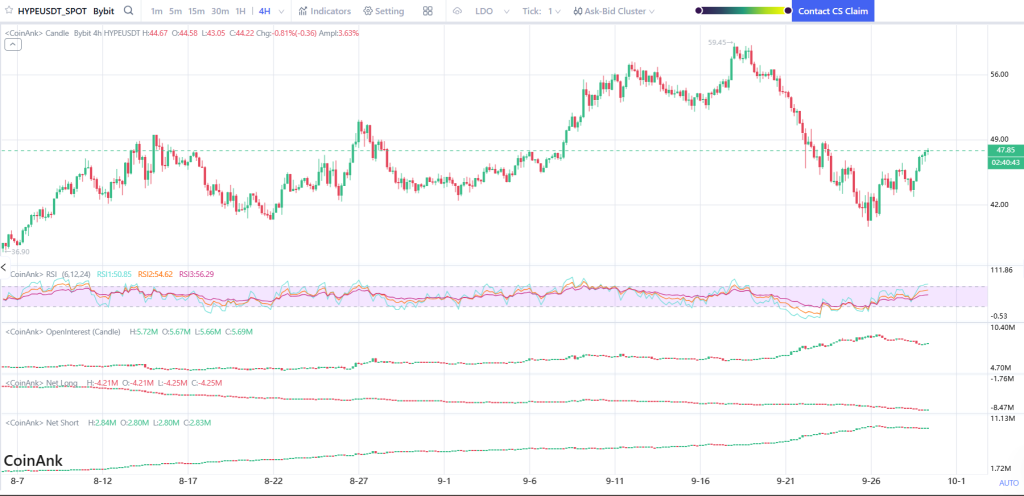
Task: Open symbol search magnifier icon
Action: click(x=129, y=11)
